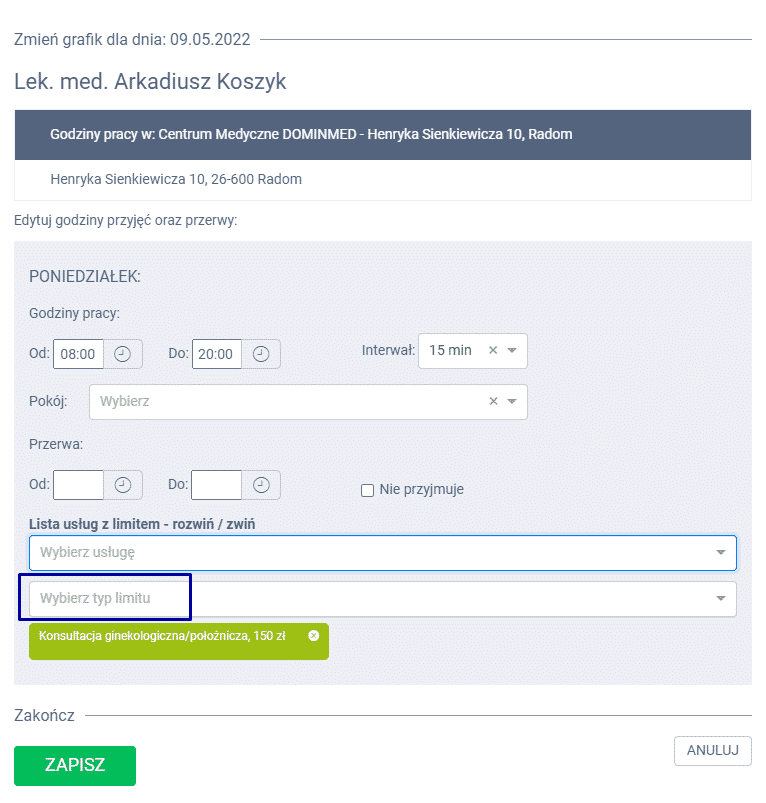Open clock picker for break end time
The height and width of the screenshot is (803, 766).
pyautogui.click(x=261, y=485)
